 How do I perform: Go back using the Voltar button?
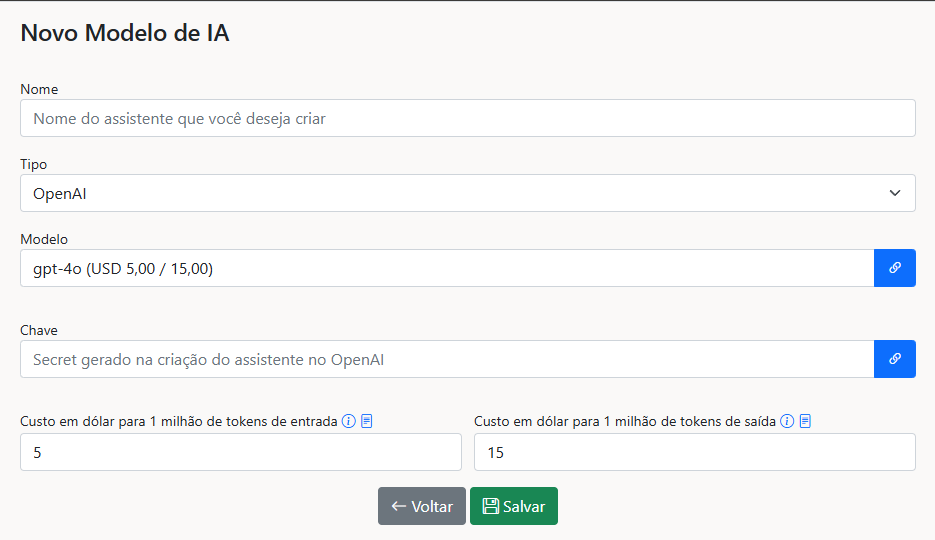tap(422, 506)
